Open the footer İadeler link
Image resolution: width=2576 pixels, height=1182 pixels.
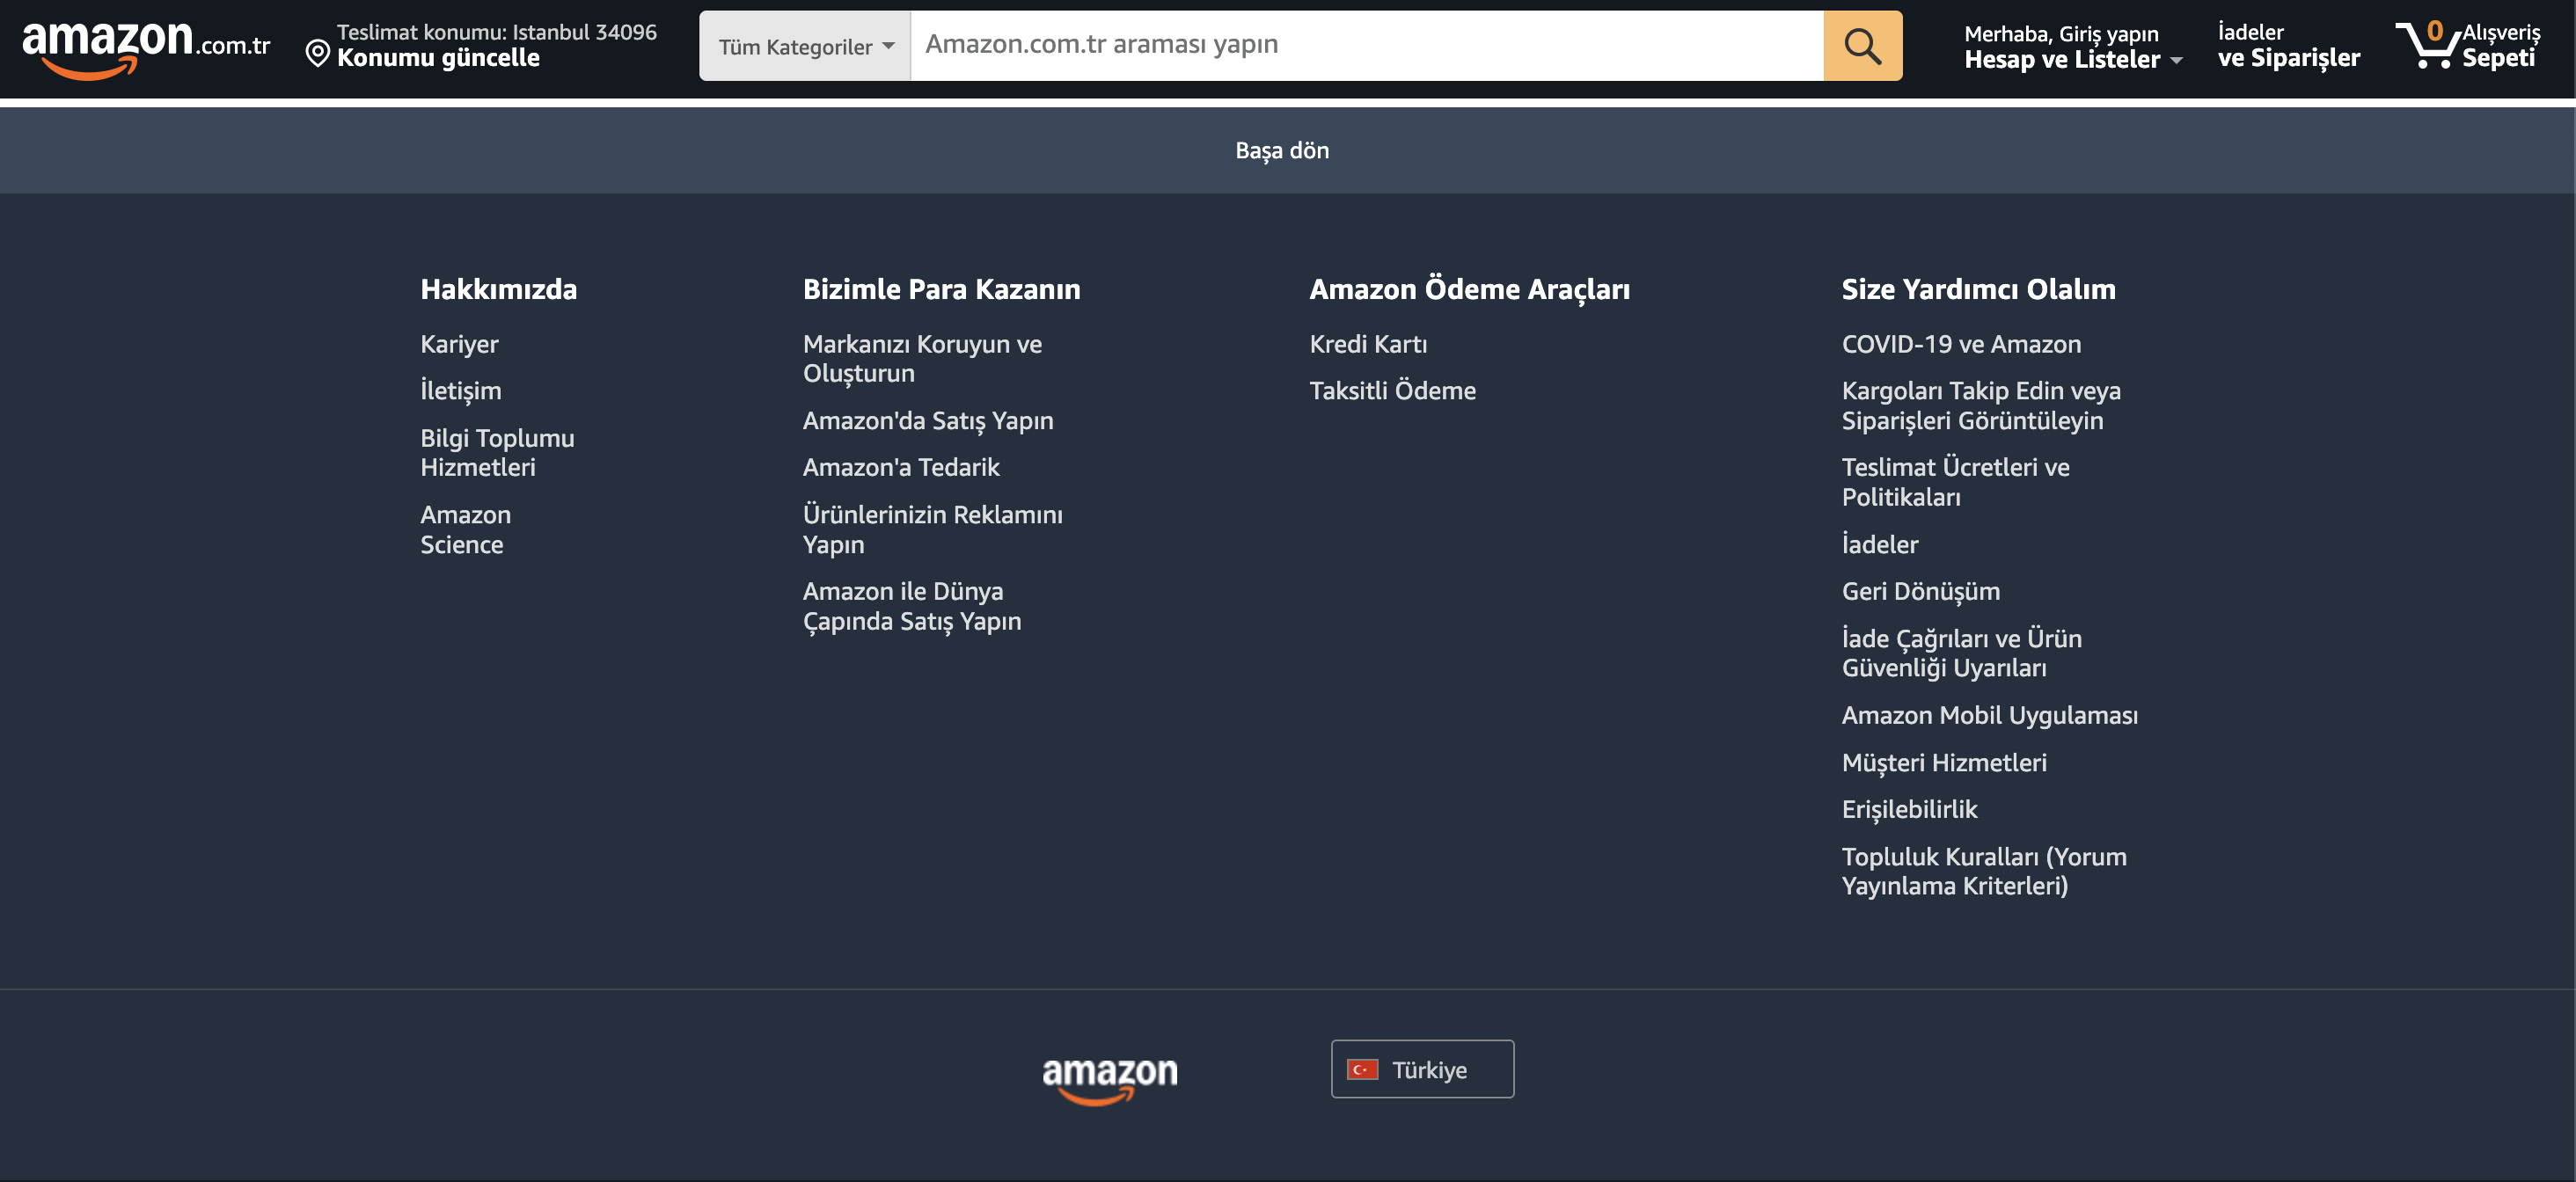coord(1880,544)
